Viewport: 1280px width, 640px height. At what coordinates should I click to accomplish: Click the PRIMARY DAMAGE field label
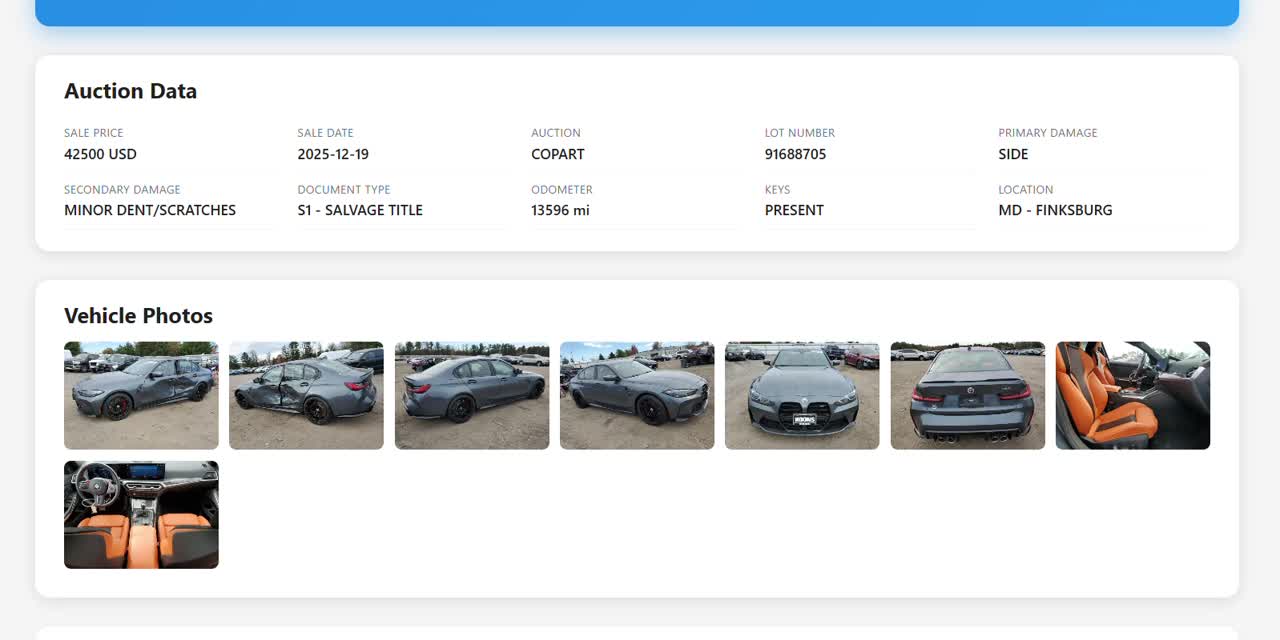coord(1048,133)
